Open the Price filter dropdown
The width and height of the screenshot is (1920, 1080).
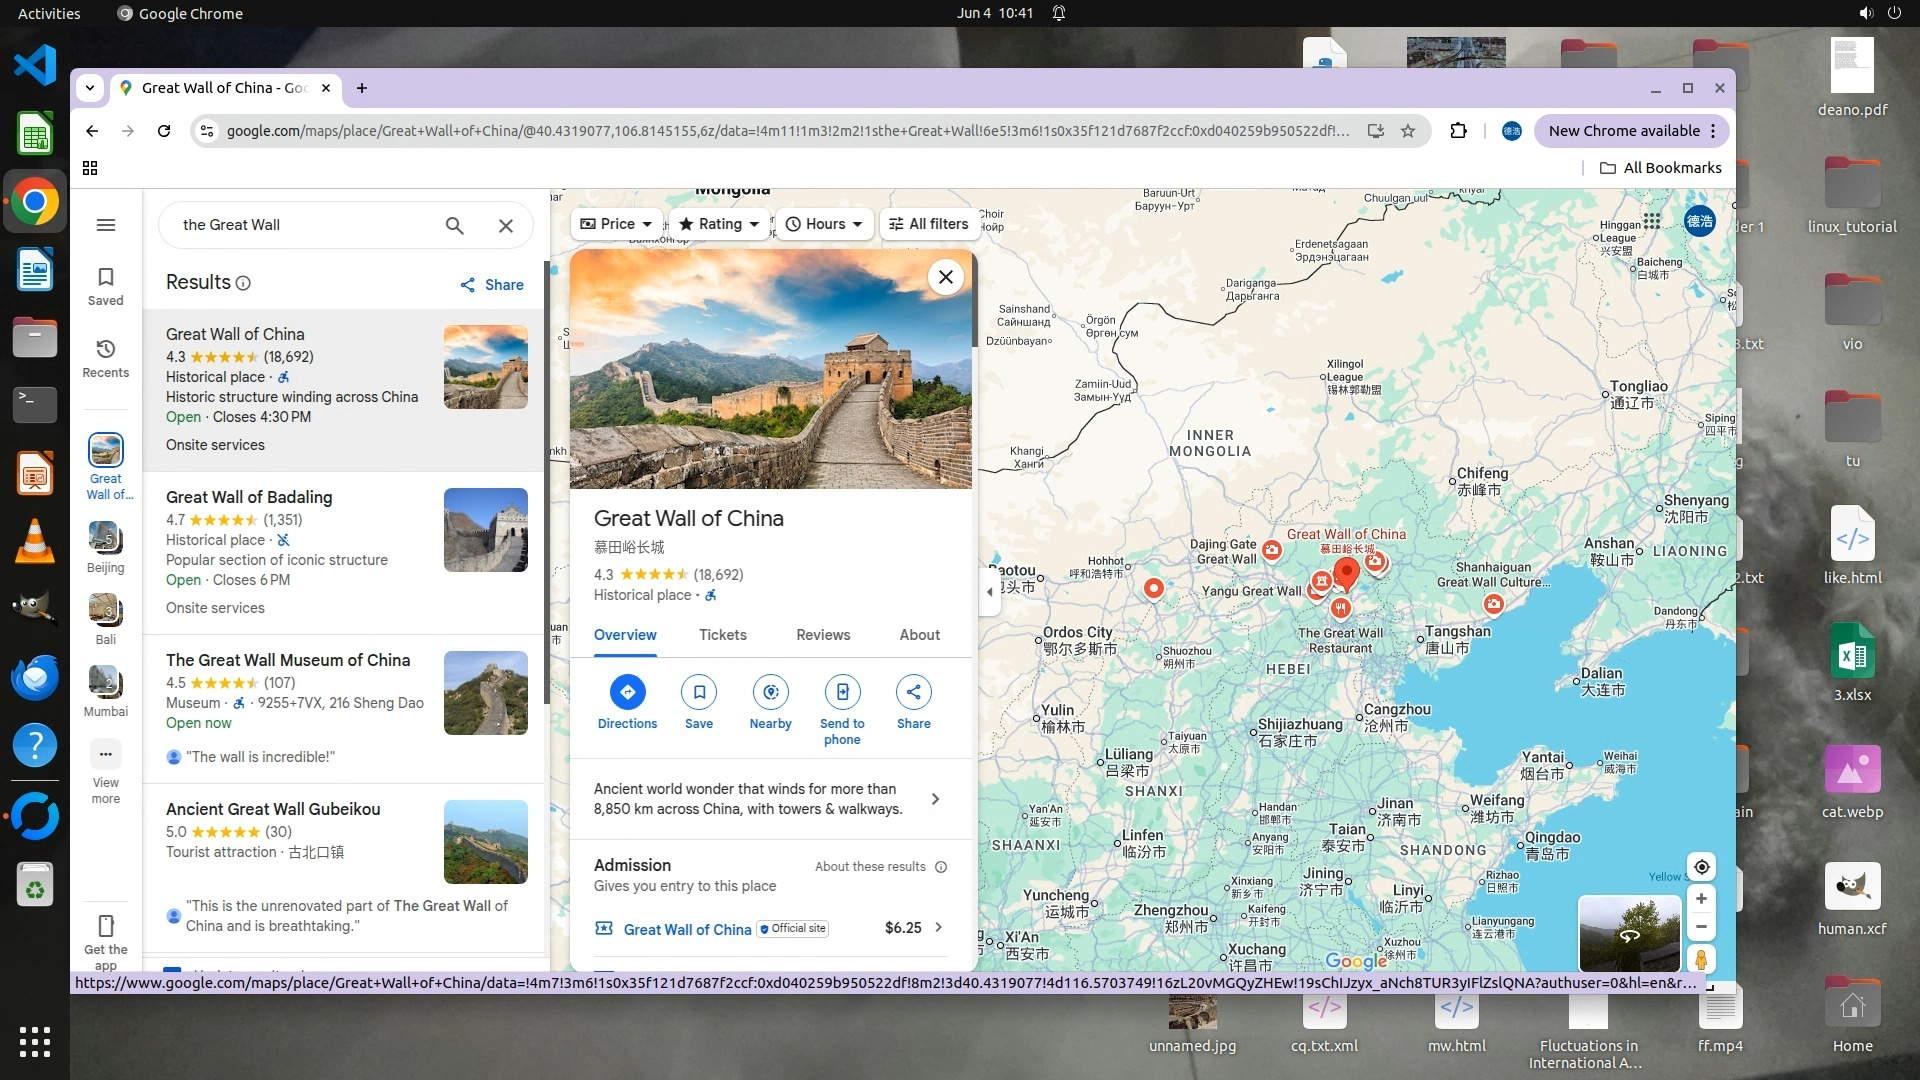pos(616,224)
